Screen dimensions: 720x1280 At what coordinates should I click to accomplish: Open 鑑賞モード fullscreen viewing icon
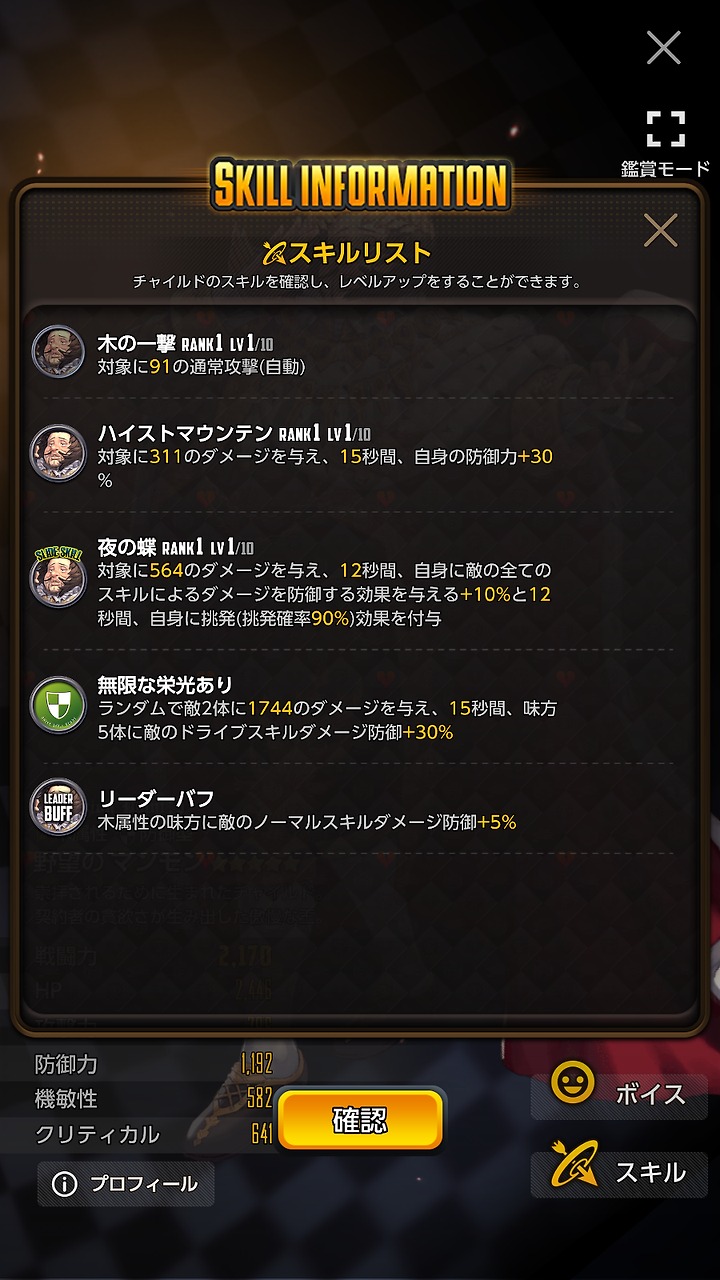[665, 129]
